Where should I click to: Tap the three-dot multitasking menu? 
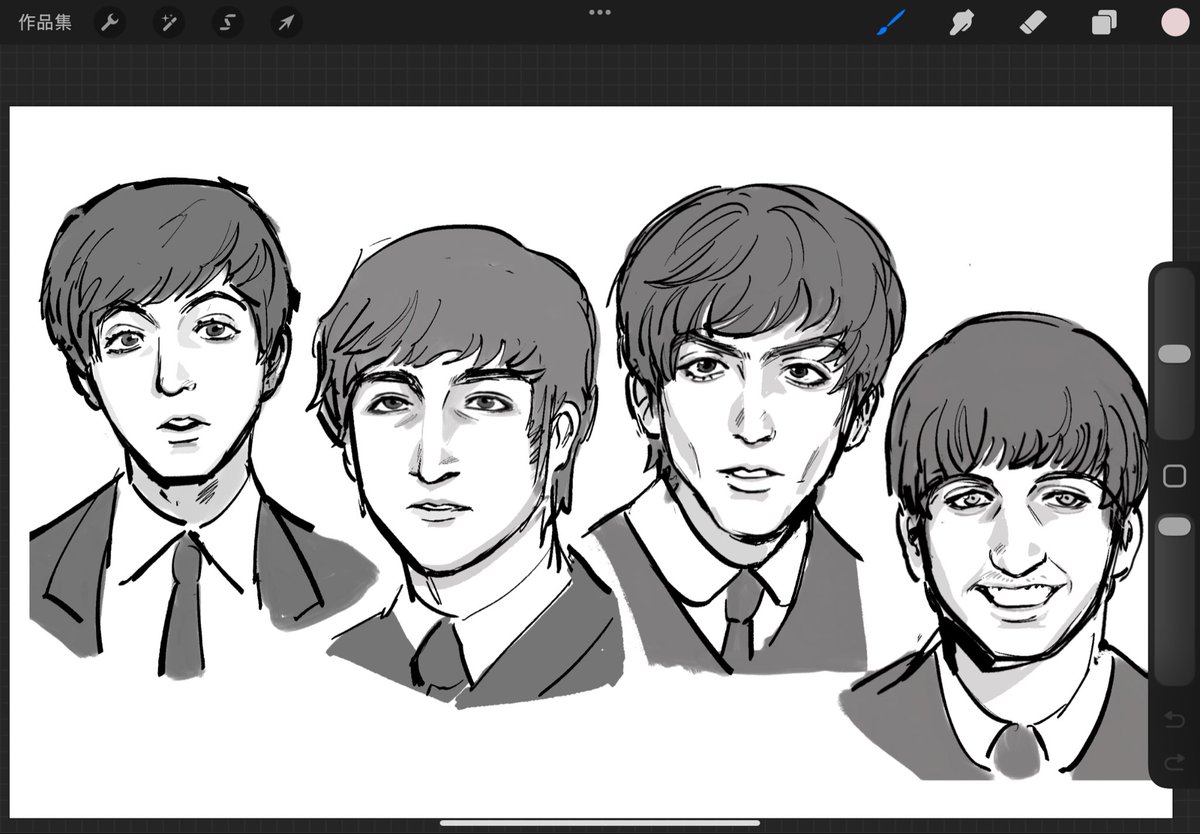600,12
